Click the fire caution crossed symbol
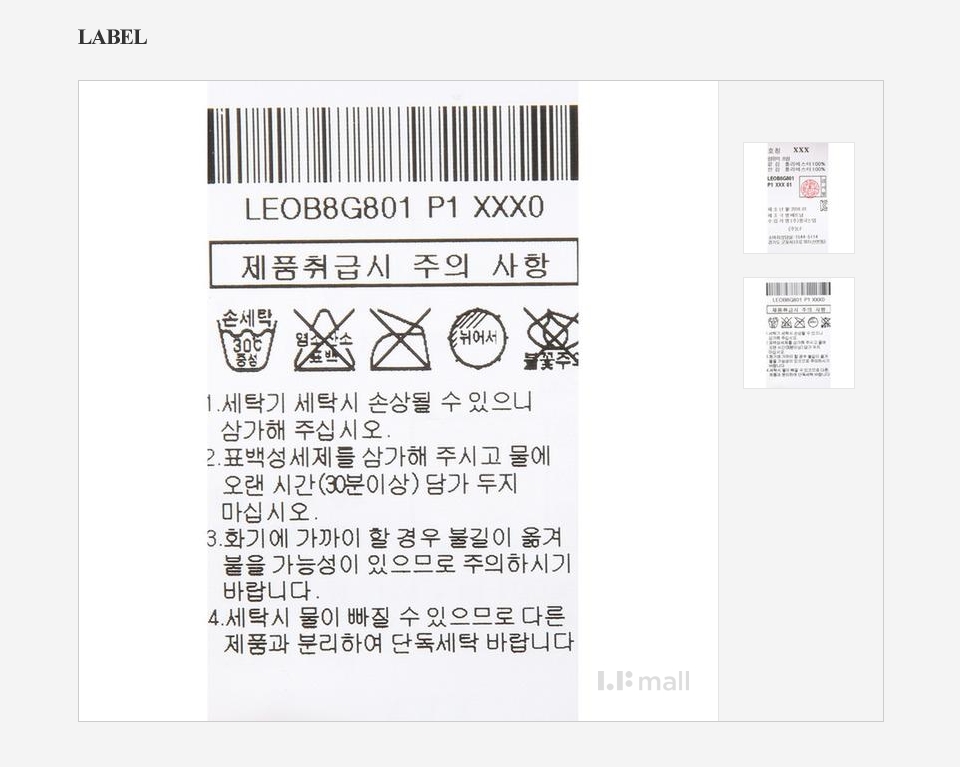The image size is (960, 767). pos(550,339)
